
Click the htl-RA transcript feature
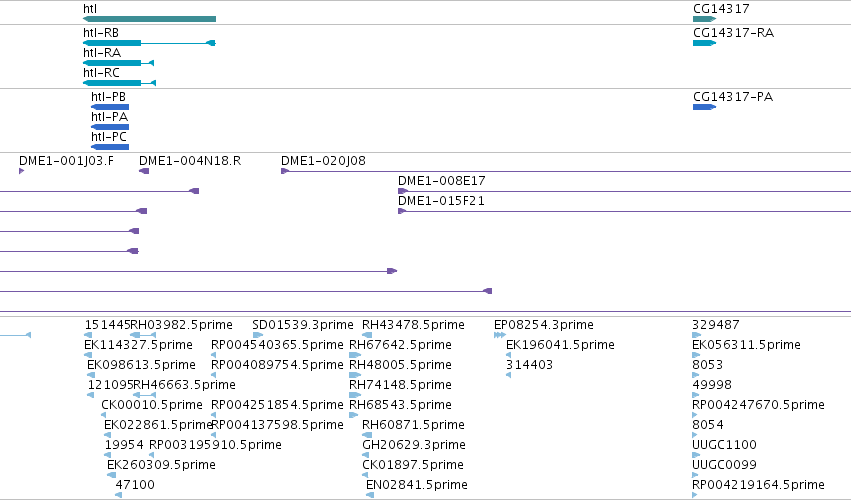tap(118, 63)
